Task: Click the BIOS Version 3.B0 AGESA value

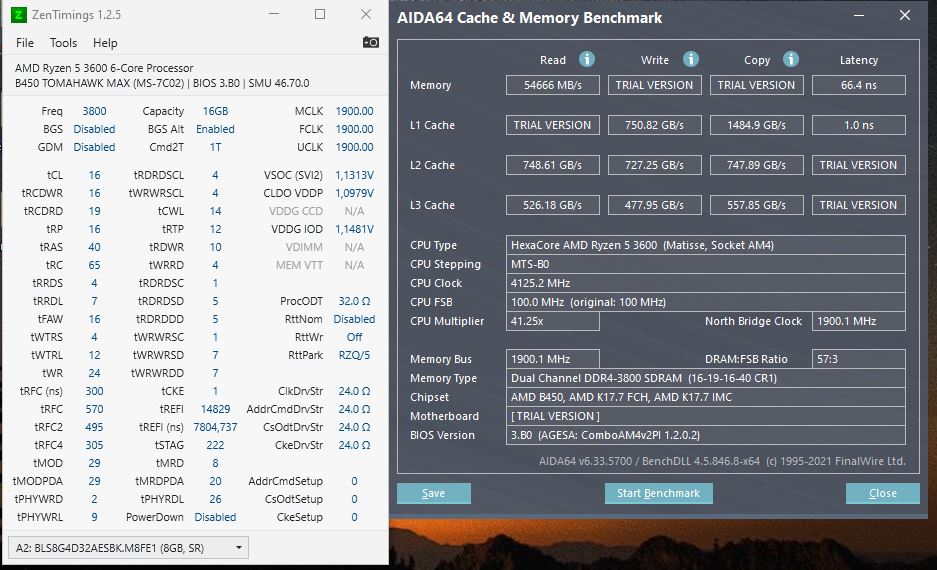Action: 706,435
